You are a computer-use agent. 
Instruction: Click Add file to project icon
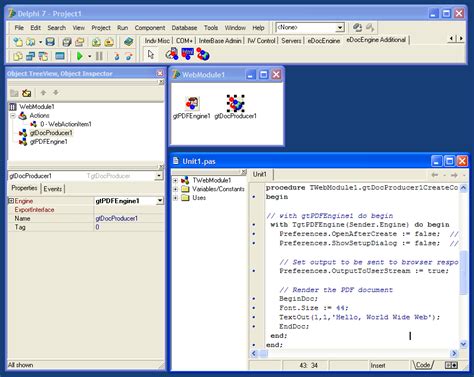tap(96, 42)
